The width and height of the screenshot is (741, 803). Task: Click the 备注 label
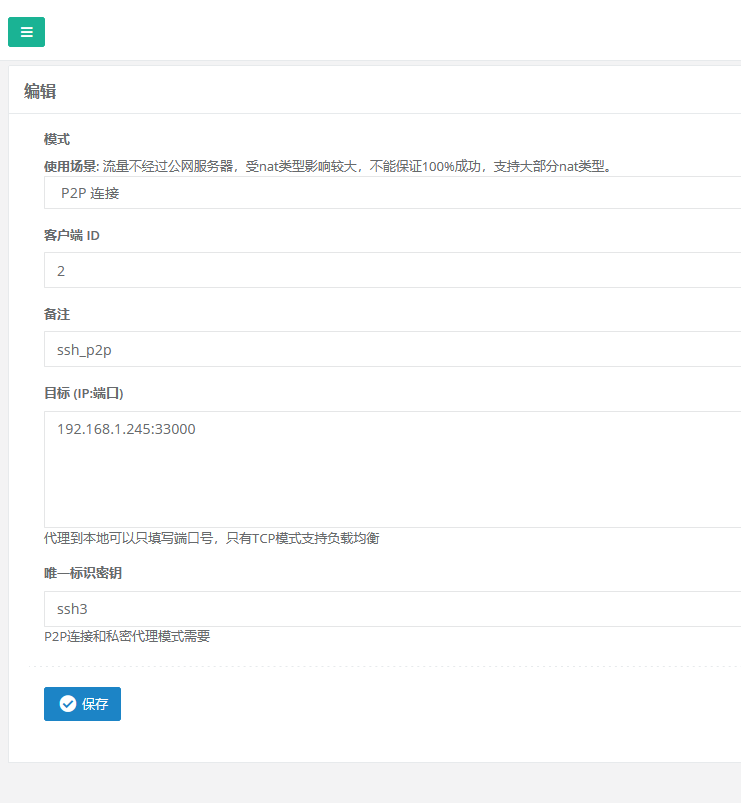[x=57, y=314]
